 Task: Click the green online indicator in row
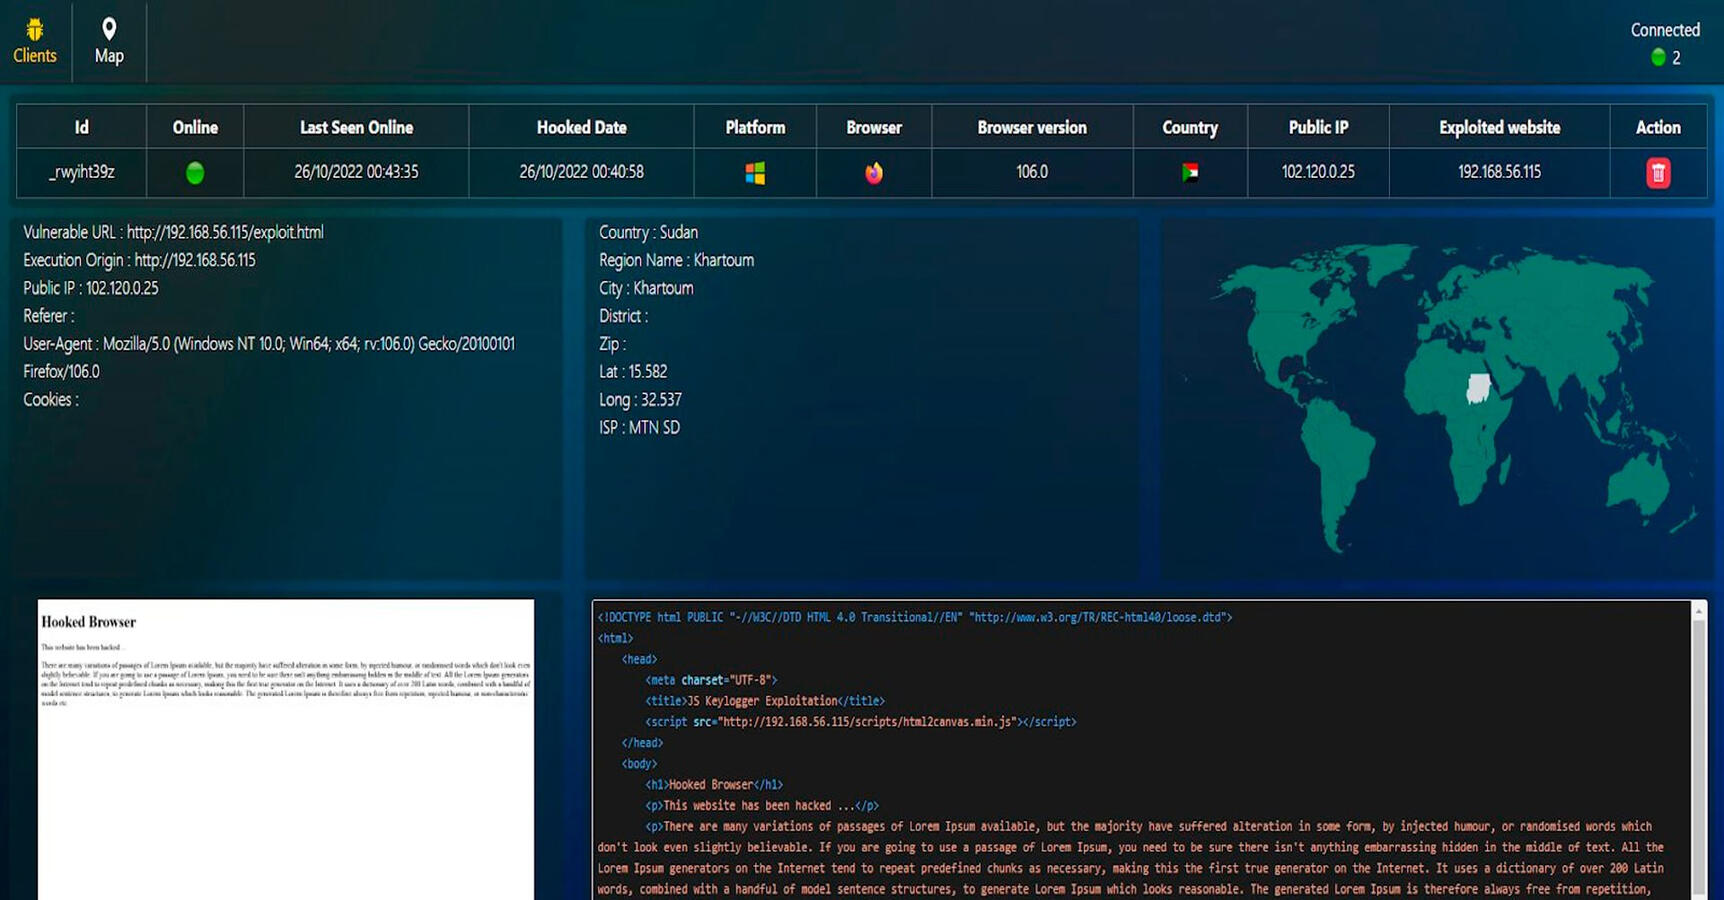(195, 173)
